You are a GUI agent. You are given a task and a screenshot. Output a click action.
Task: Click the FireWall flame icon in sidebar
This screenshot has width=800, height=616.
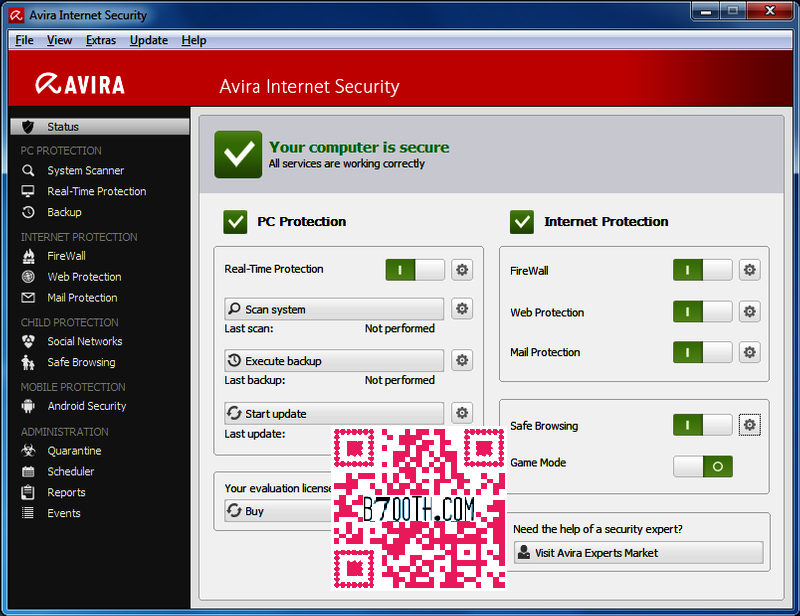(x=29, y=256)
